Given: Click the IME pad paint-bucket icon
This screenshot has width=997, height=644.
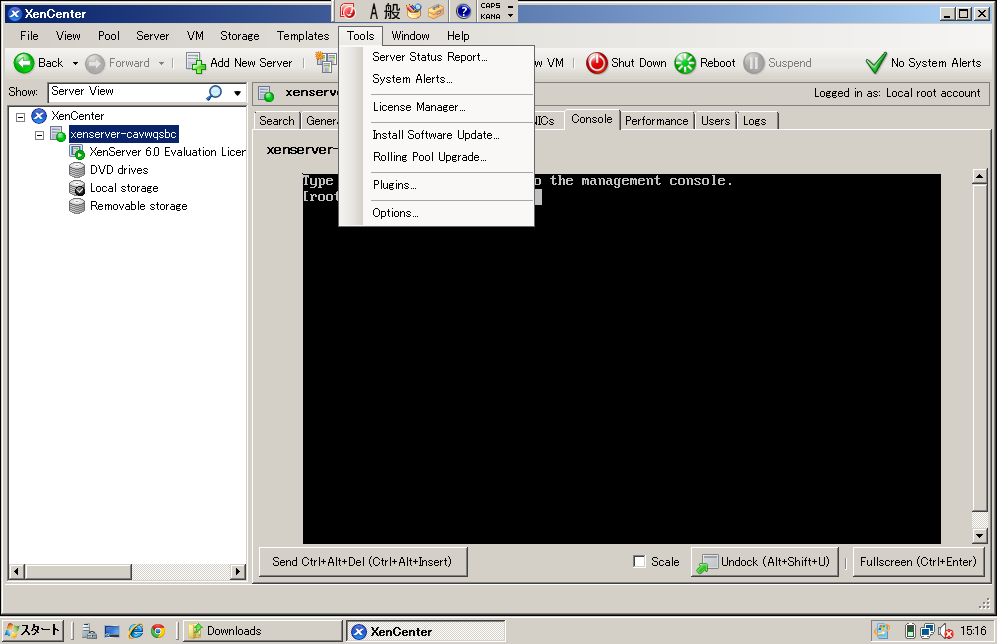Looking at the screenshot, I should click(414, 11).
